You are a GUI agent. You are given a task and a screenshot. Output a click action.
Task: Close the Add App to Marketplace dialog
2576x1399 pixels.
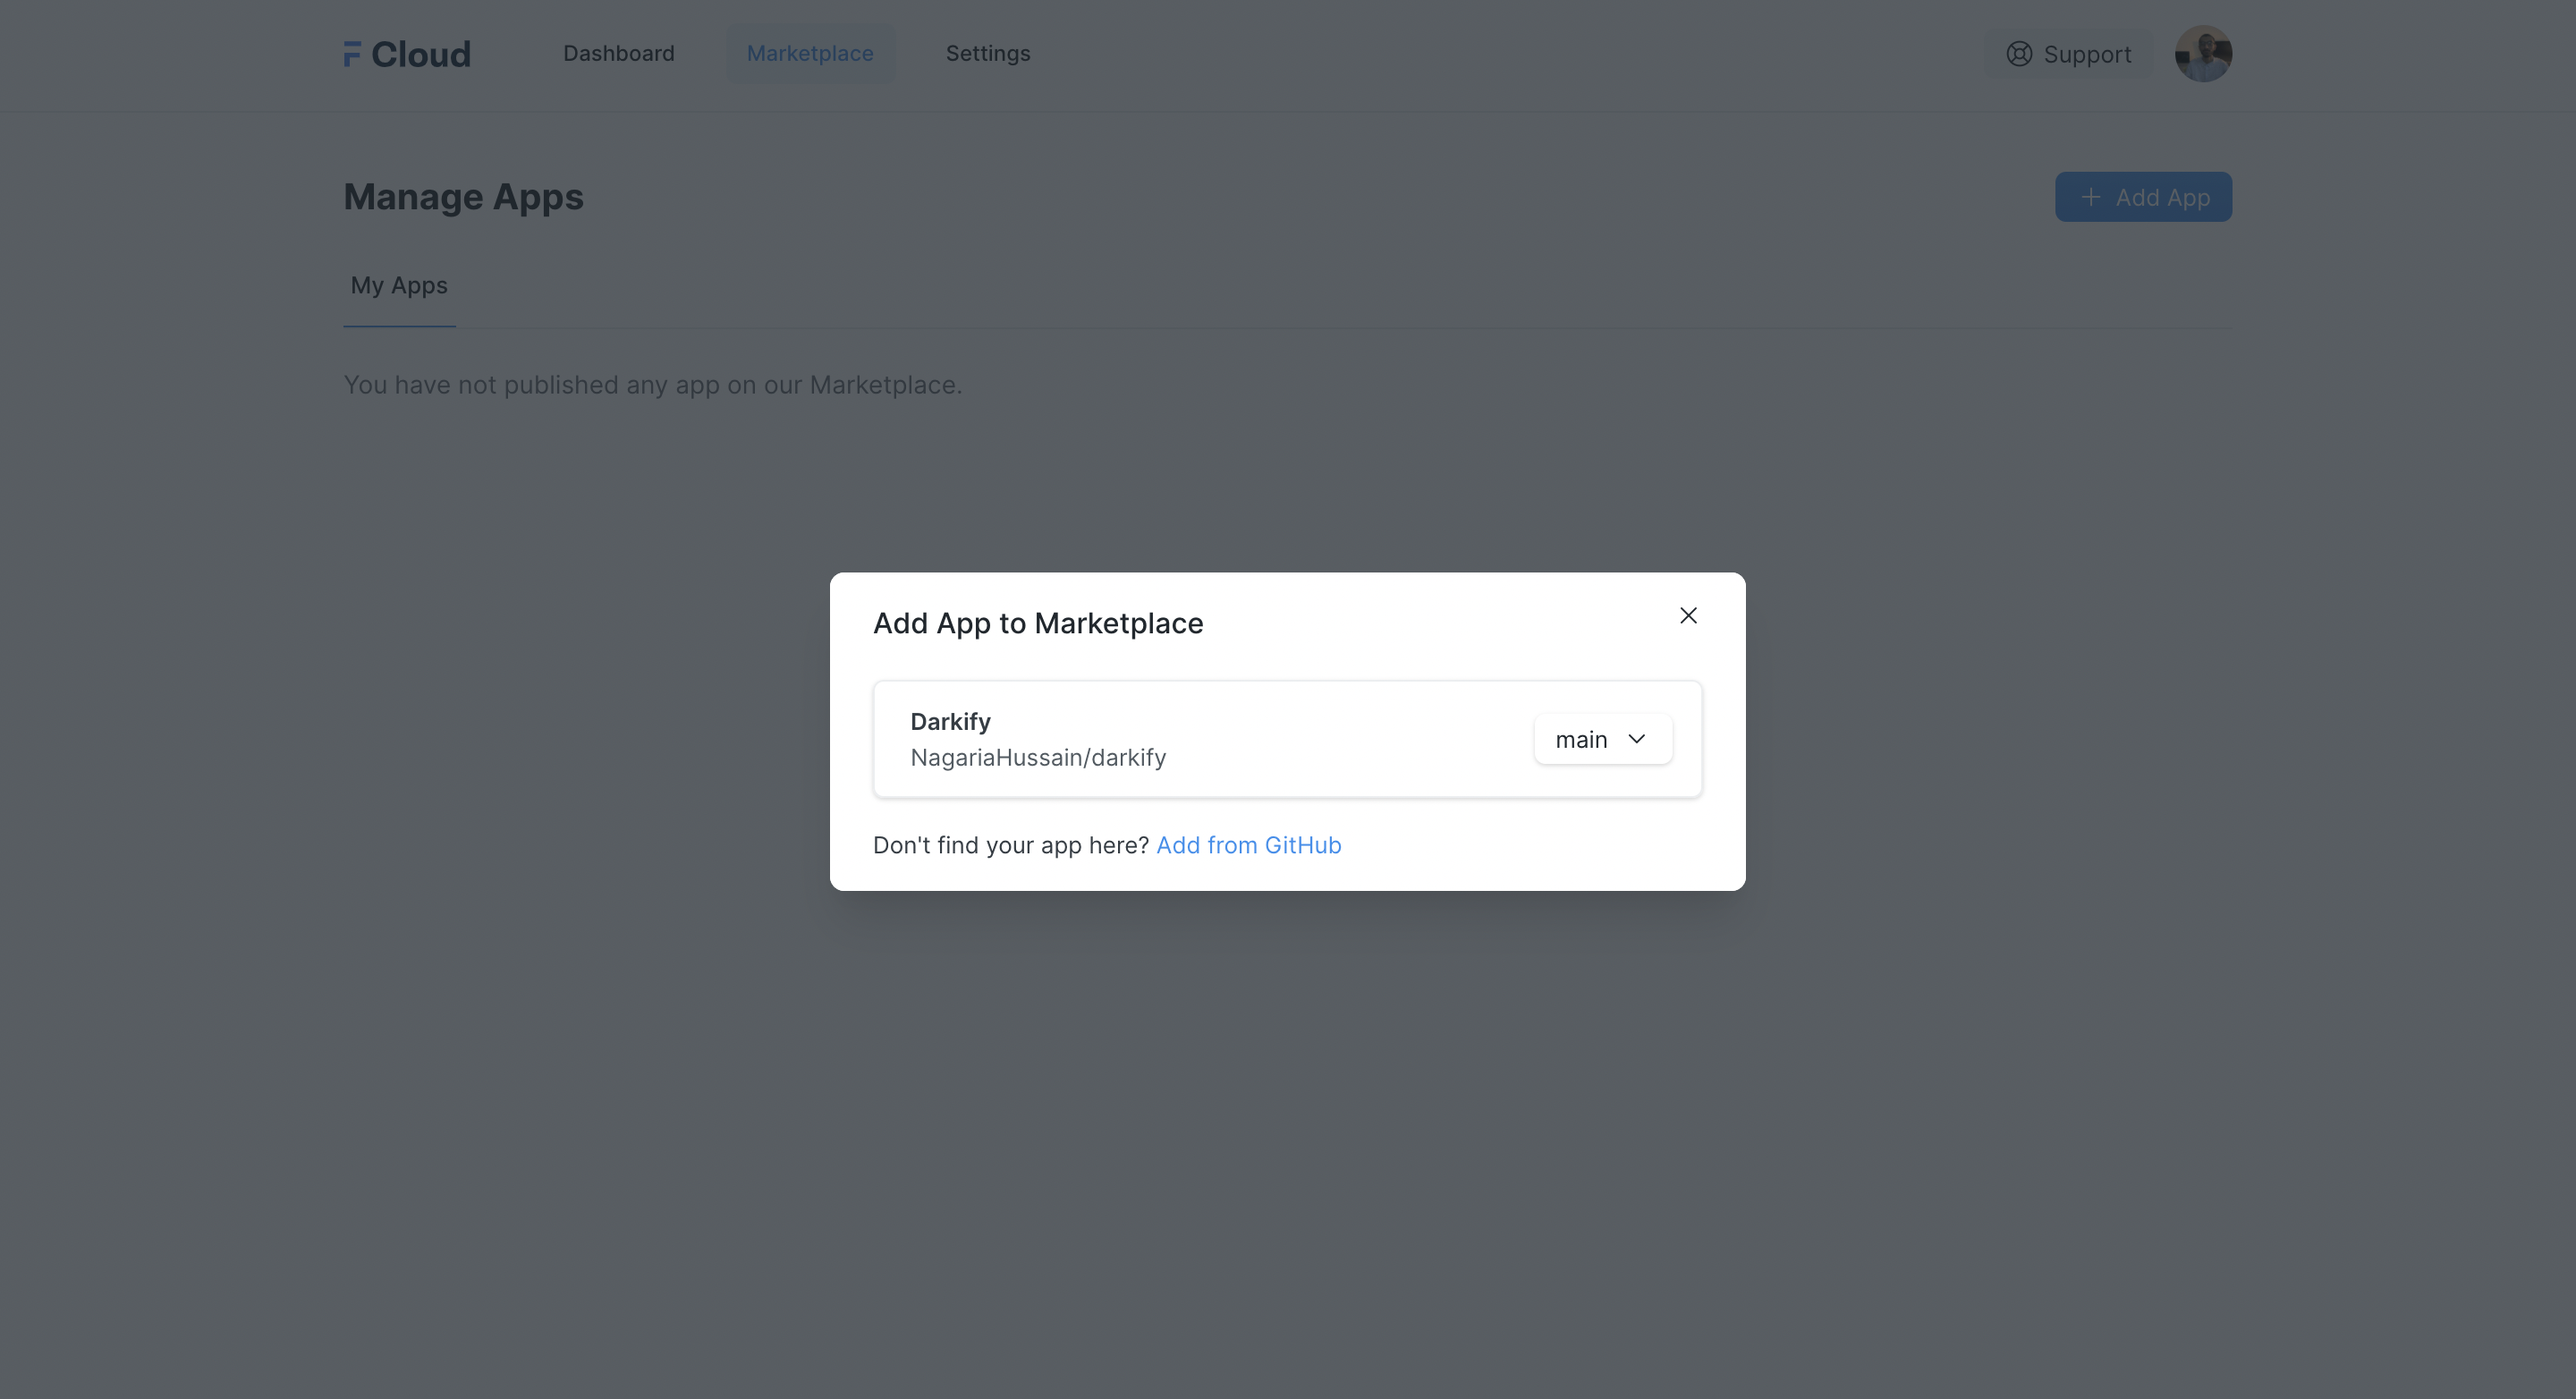(1688, 616)
